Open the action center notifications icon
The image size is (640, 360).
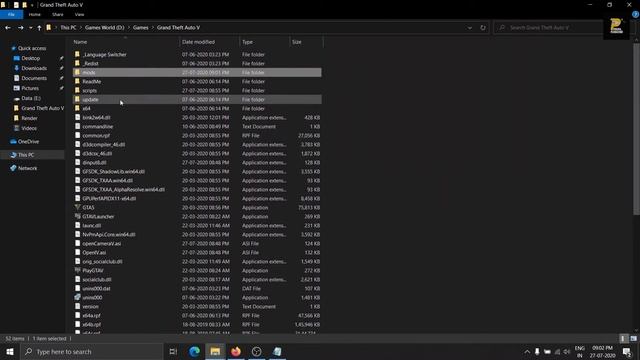click(x=627, y=351)
